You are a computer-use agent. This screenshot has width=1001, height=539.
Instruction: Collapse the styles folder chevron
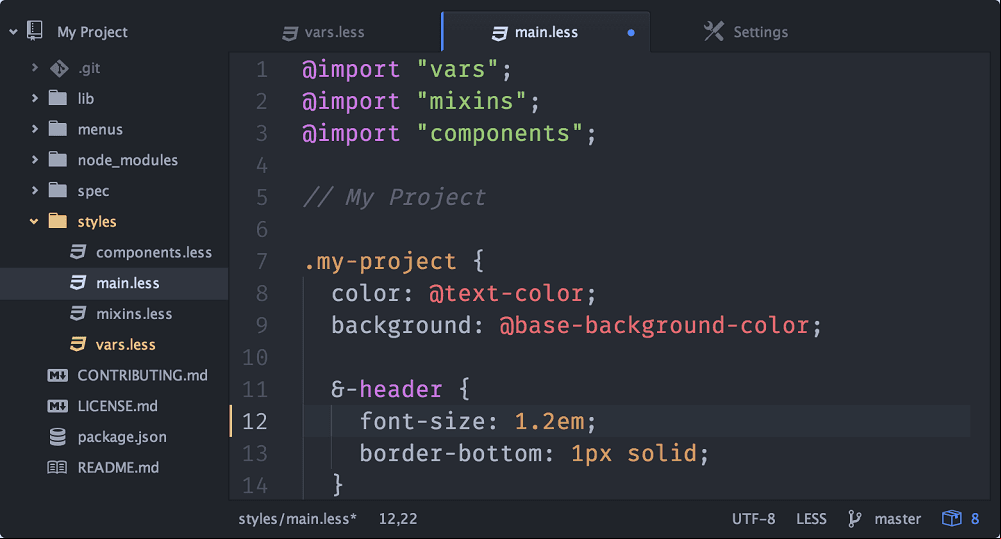[34, 221]
